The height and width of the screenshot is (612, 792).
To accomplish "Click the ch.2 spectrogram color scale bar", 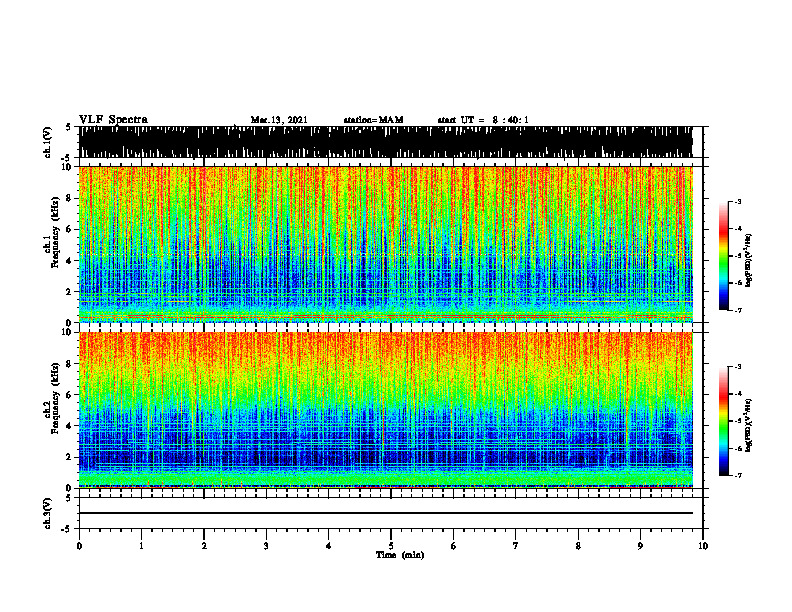I will point(724,421).
